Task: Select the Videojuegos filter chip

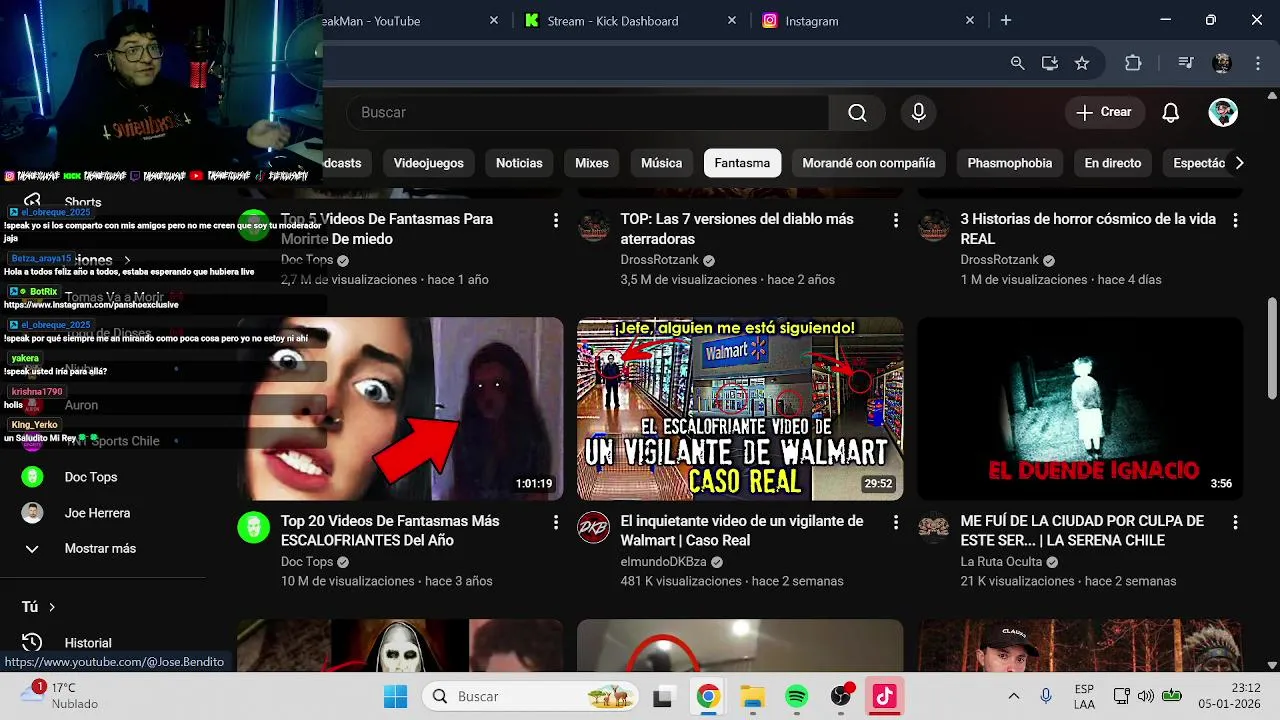Action: 429,163
